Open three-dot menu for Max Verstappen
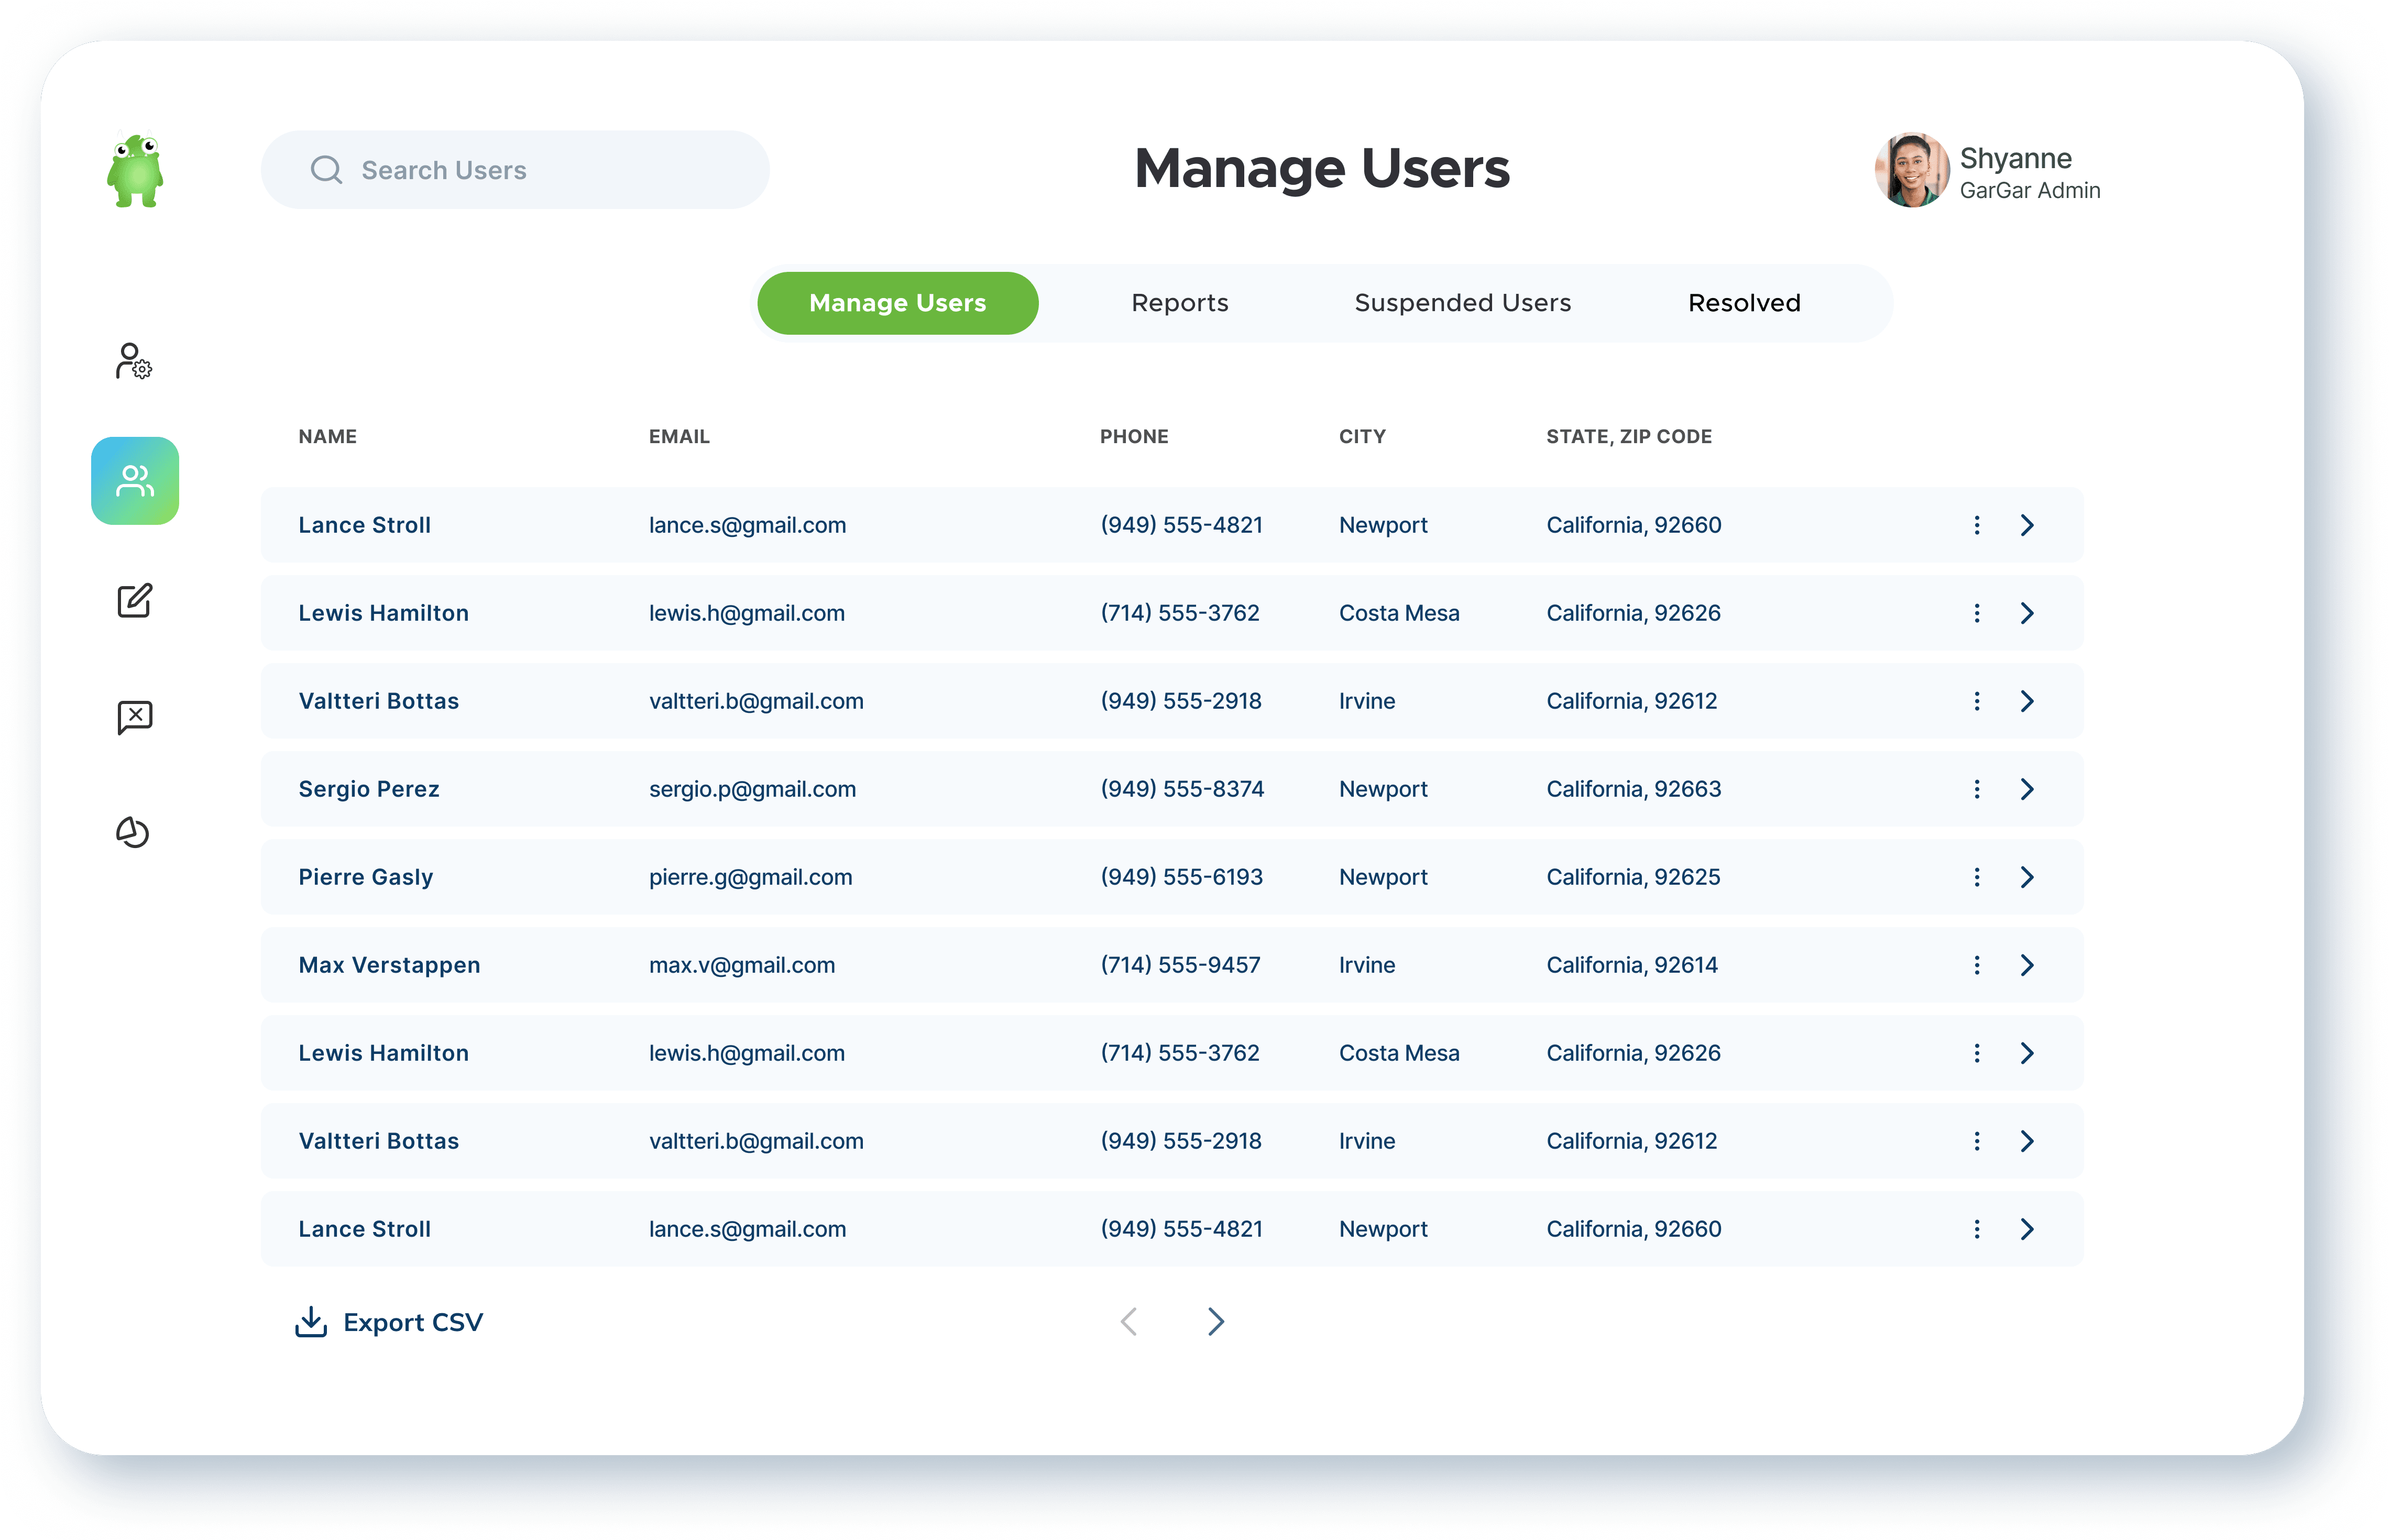Screen dimensions: 2389x1540 1976,965
